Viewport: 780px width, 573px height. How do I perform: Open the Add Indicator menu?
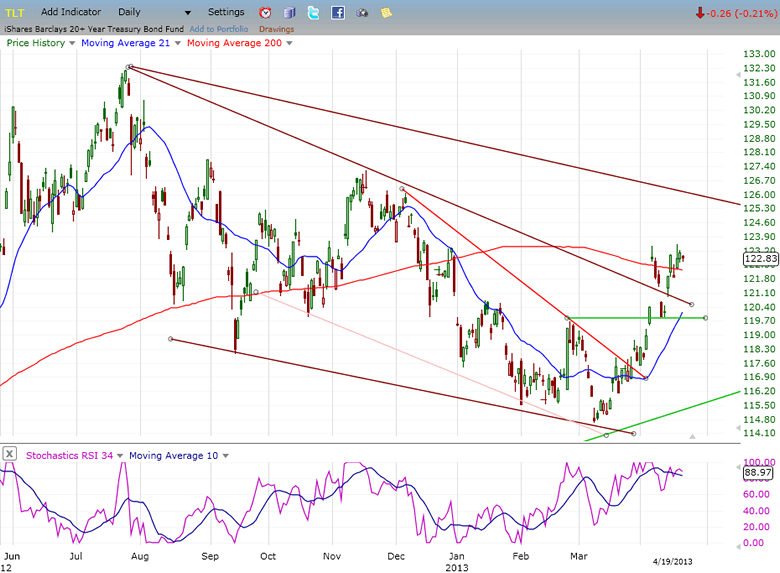(70, 12)
